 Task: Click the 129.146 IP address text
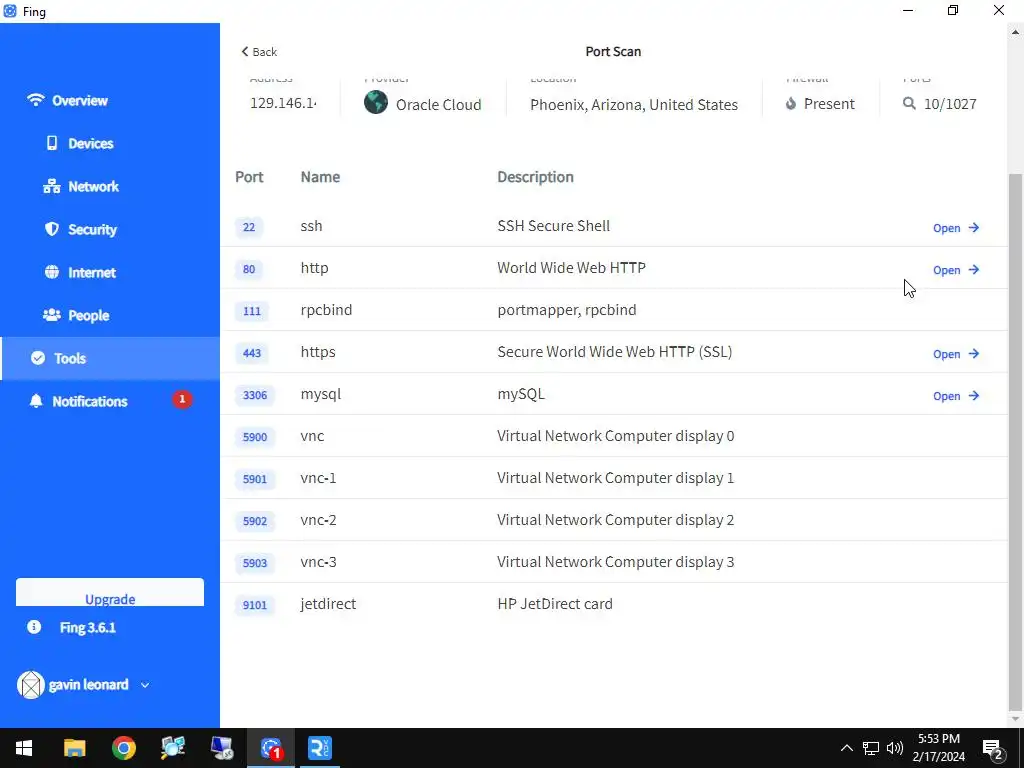(283, 104)
